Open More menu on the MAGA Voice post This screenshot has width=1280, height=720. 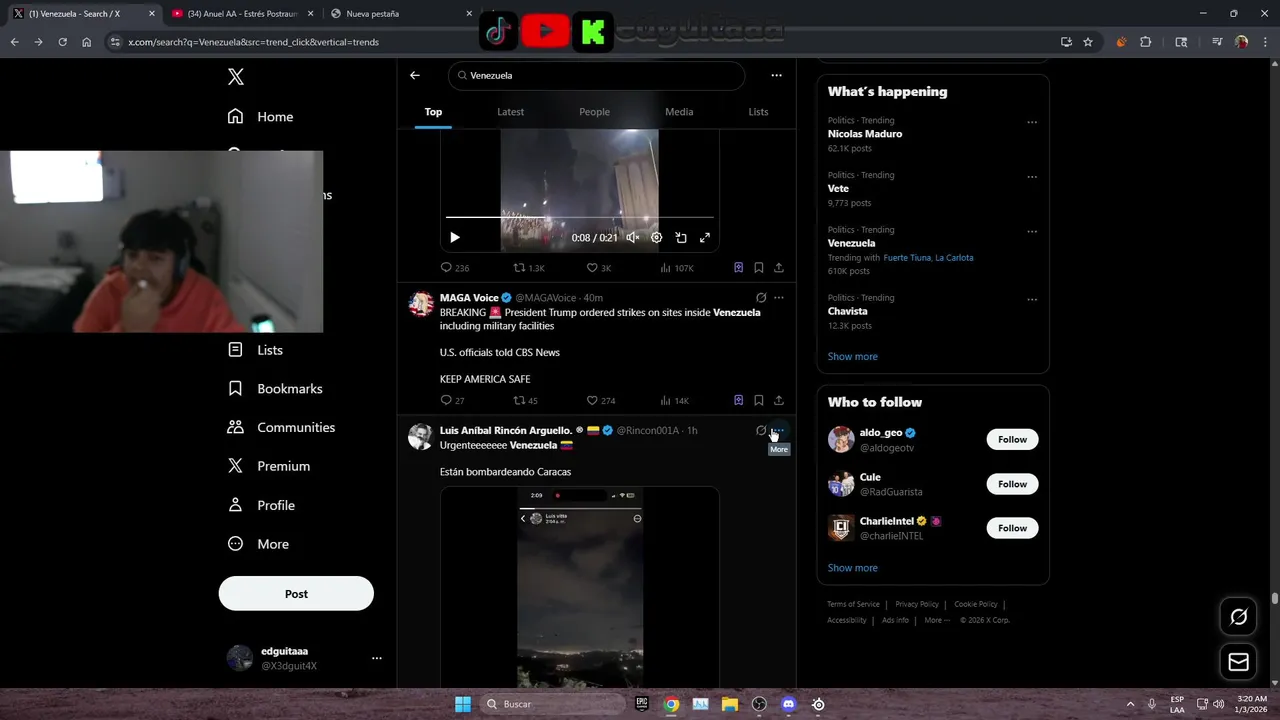coord(779,298)
